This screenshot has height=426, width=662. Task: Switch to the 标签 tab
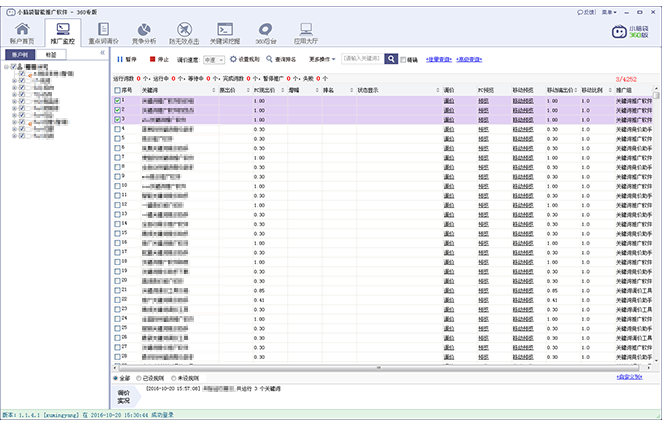tap(51, 56)
